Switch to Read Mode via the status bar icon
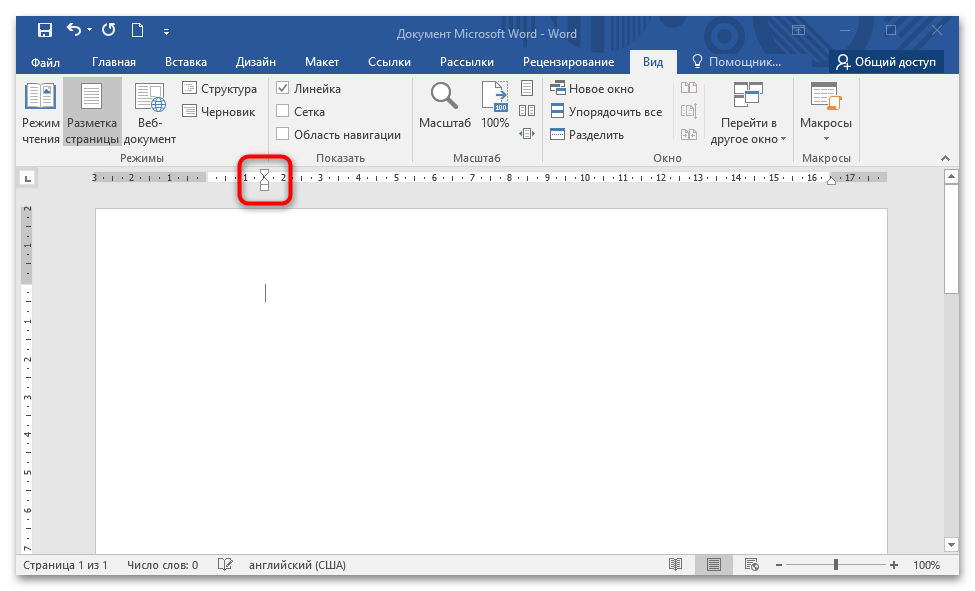The image size is (975, 591). (x=675, y=564)
